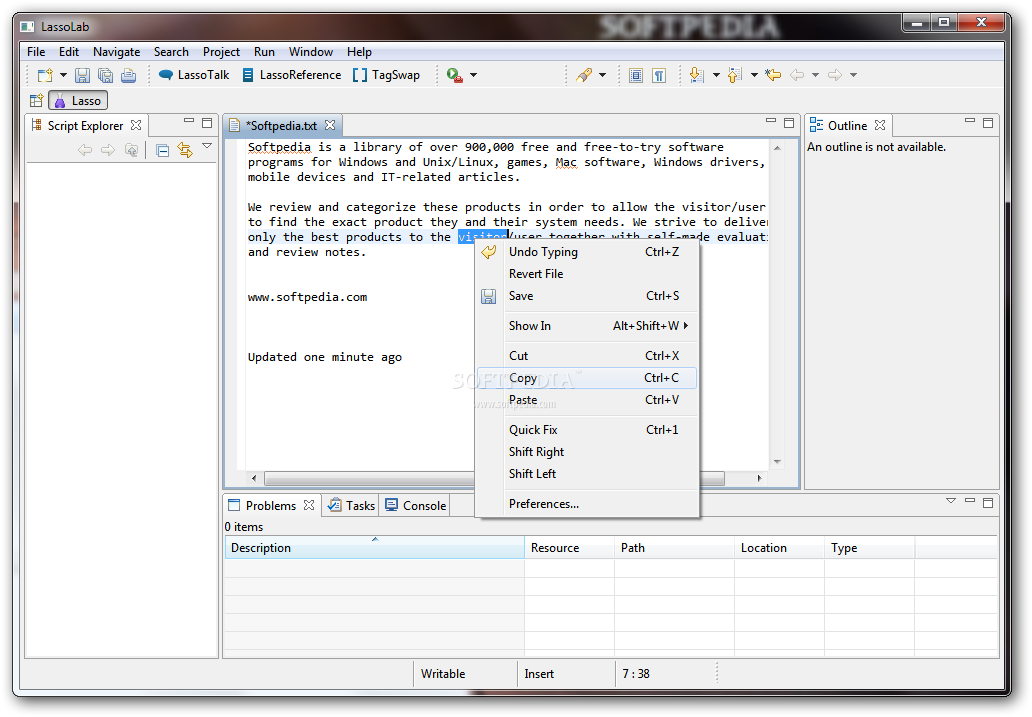Toggle show whitespace characters icon

tap(659, 75)
